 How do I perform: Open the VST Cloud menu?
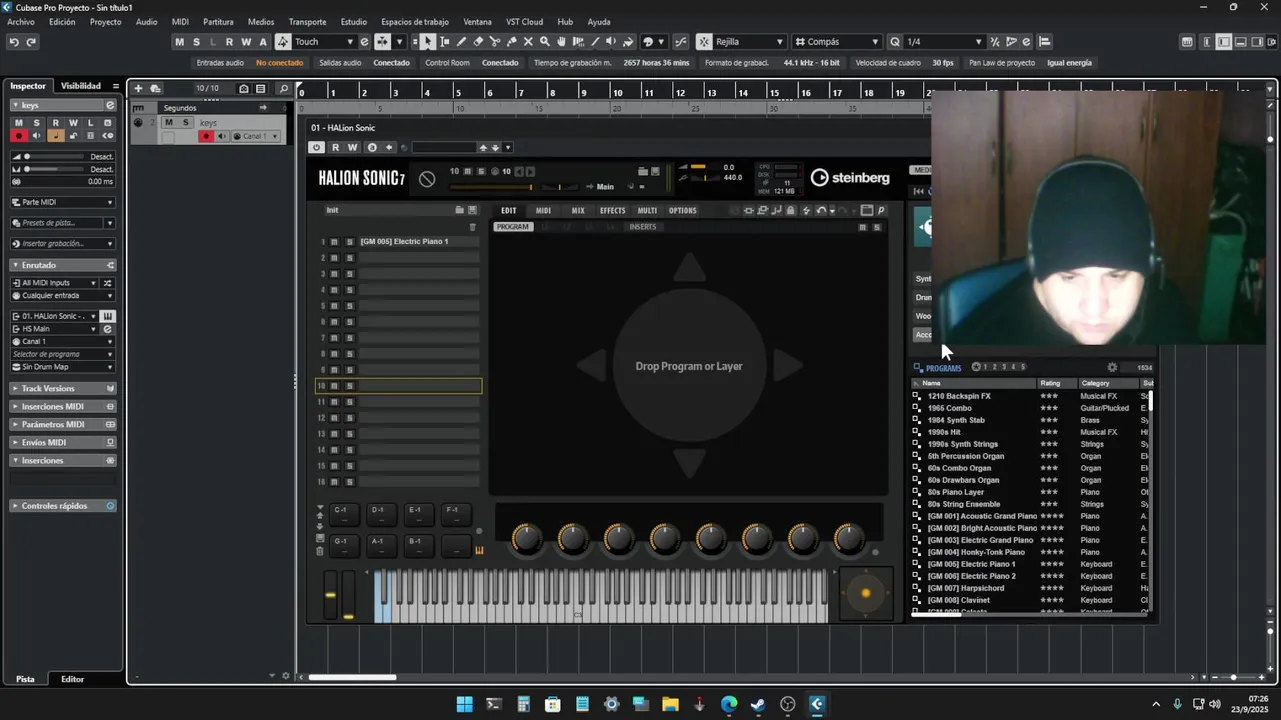point(524,22)
